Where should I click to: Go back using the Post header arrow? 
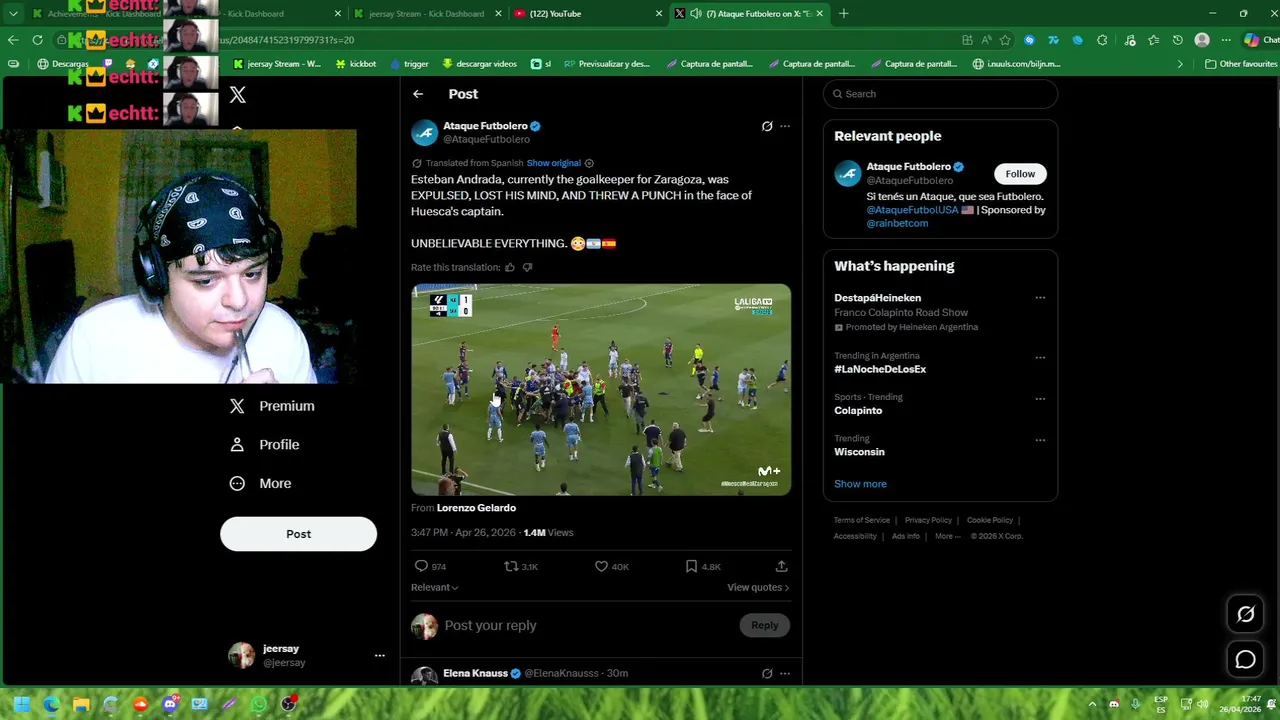pos(418,94)
